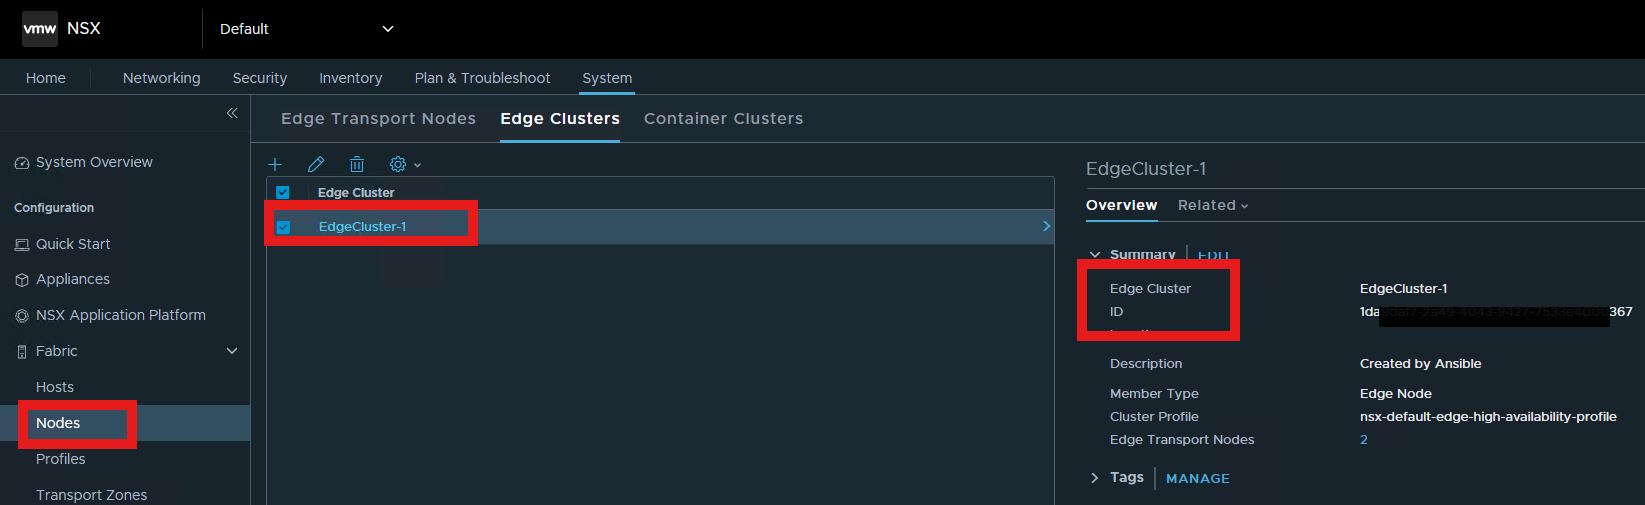This screenshot has height=505, width=1645.
Task: Toggle the select-all Edge Cluster checkbox
Action: click(x=283, y=192)
